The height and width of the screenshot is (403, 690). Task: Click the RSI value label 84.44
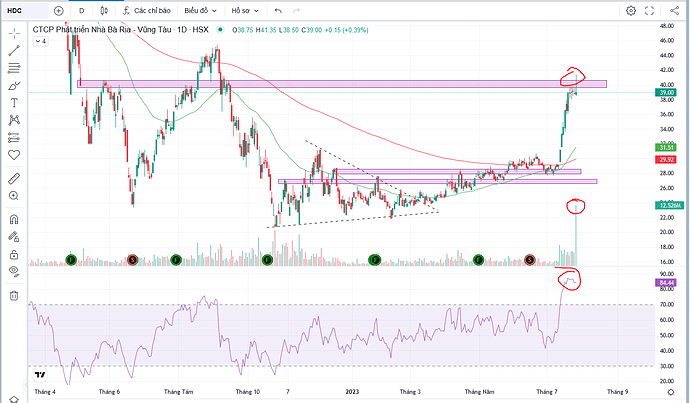[x=666, y=282]
